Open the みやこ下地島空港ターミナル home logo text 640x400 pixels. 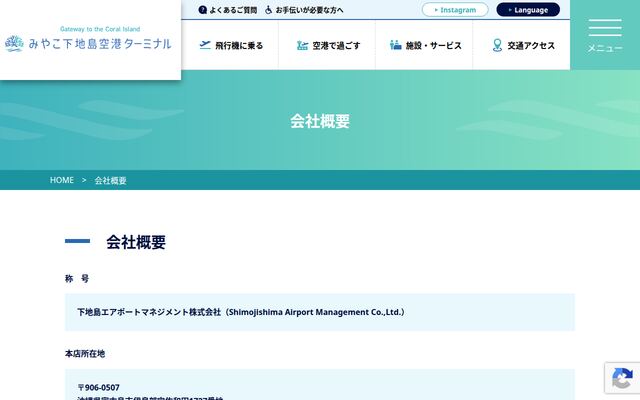[x=100, y=44]
